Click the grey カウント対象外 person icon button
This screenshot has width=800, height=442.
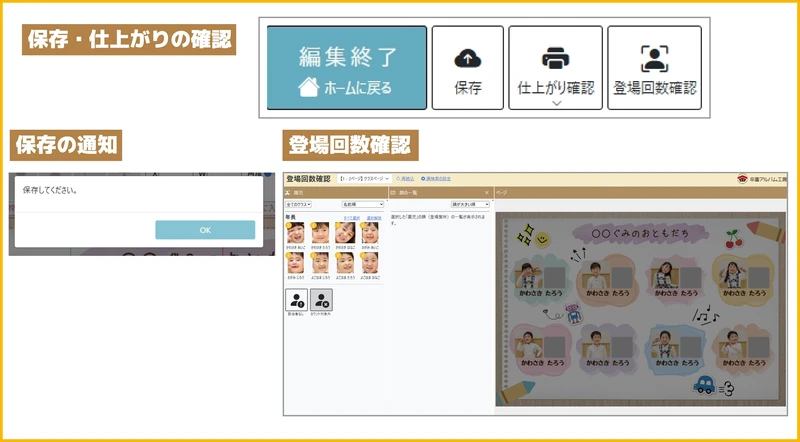pos(321,300)
